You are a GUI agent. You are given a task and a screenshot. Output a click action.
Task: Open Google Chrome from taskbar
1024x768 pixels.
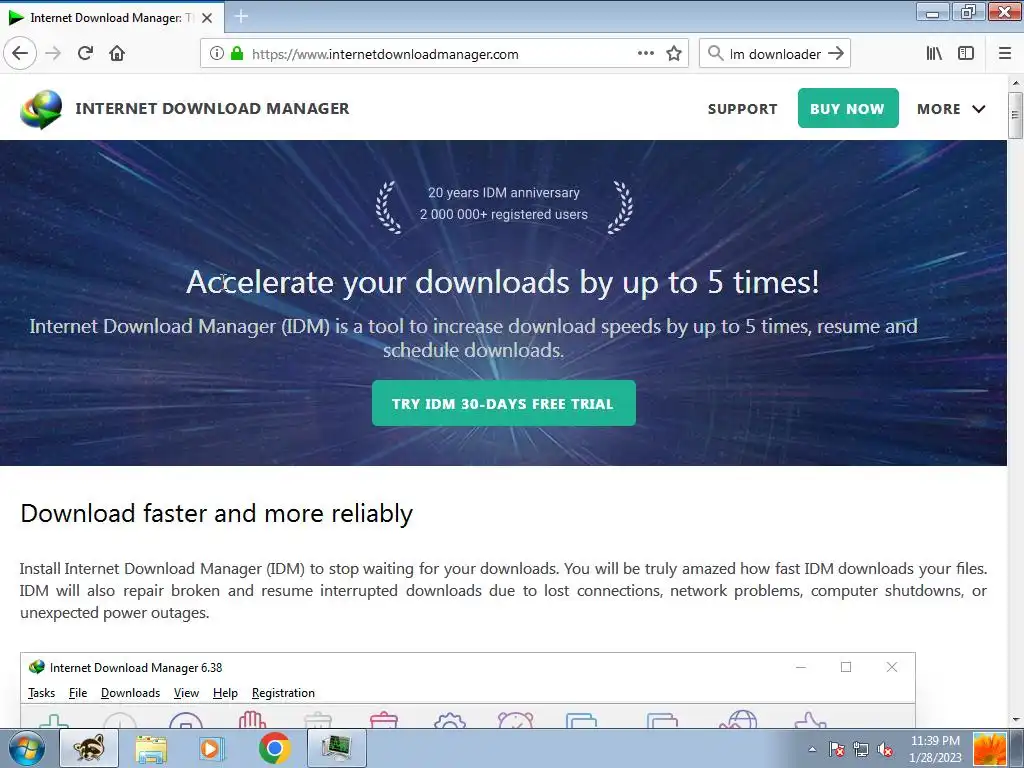point(274,748)
